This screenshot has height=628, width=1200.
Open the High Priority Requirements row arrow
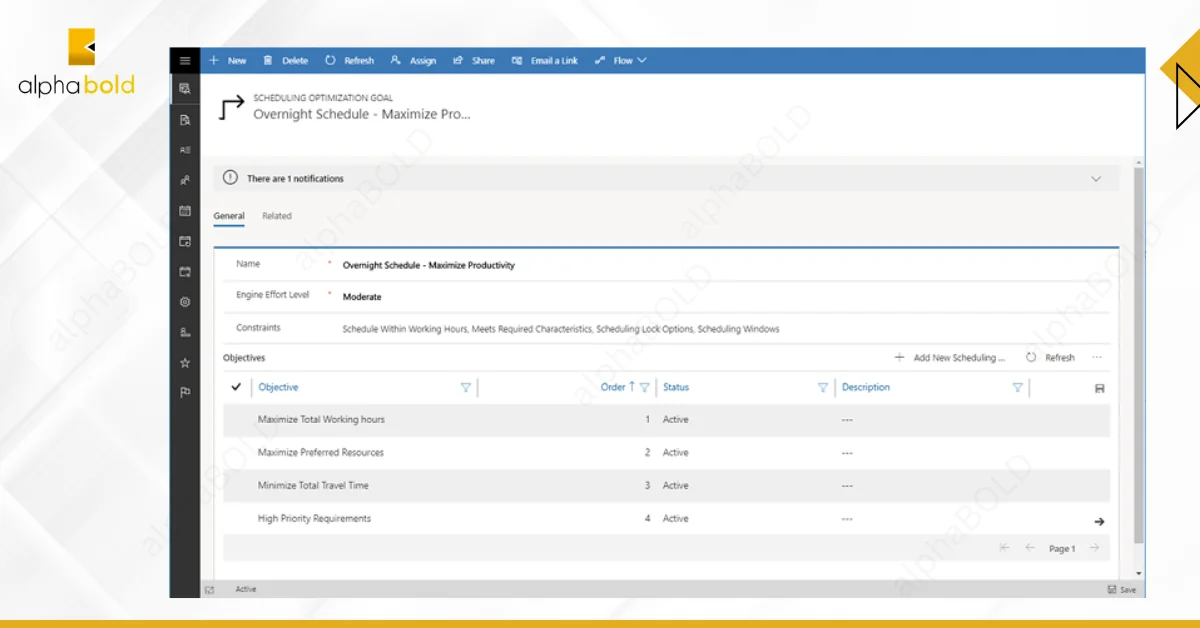[x=1099, y=521]
